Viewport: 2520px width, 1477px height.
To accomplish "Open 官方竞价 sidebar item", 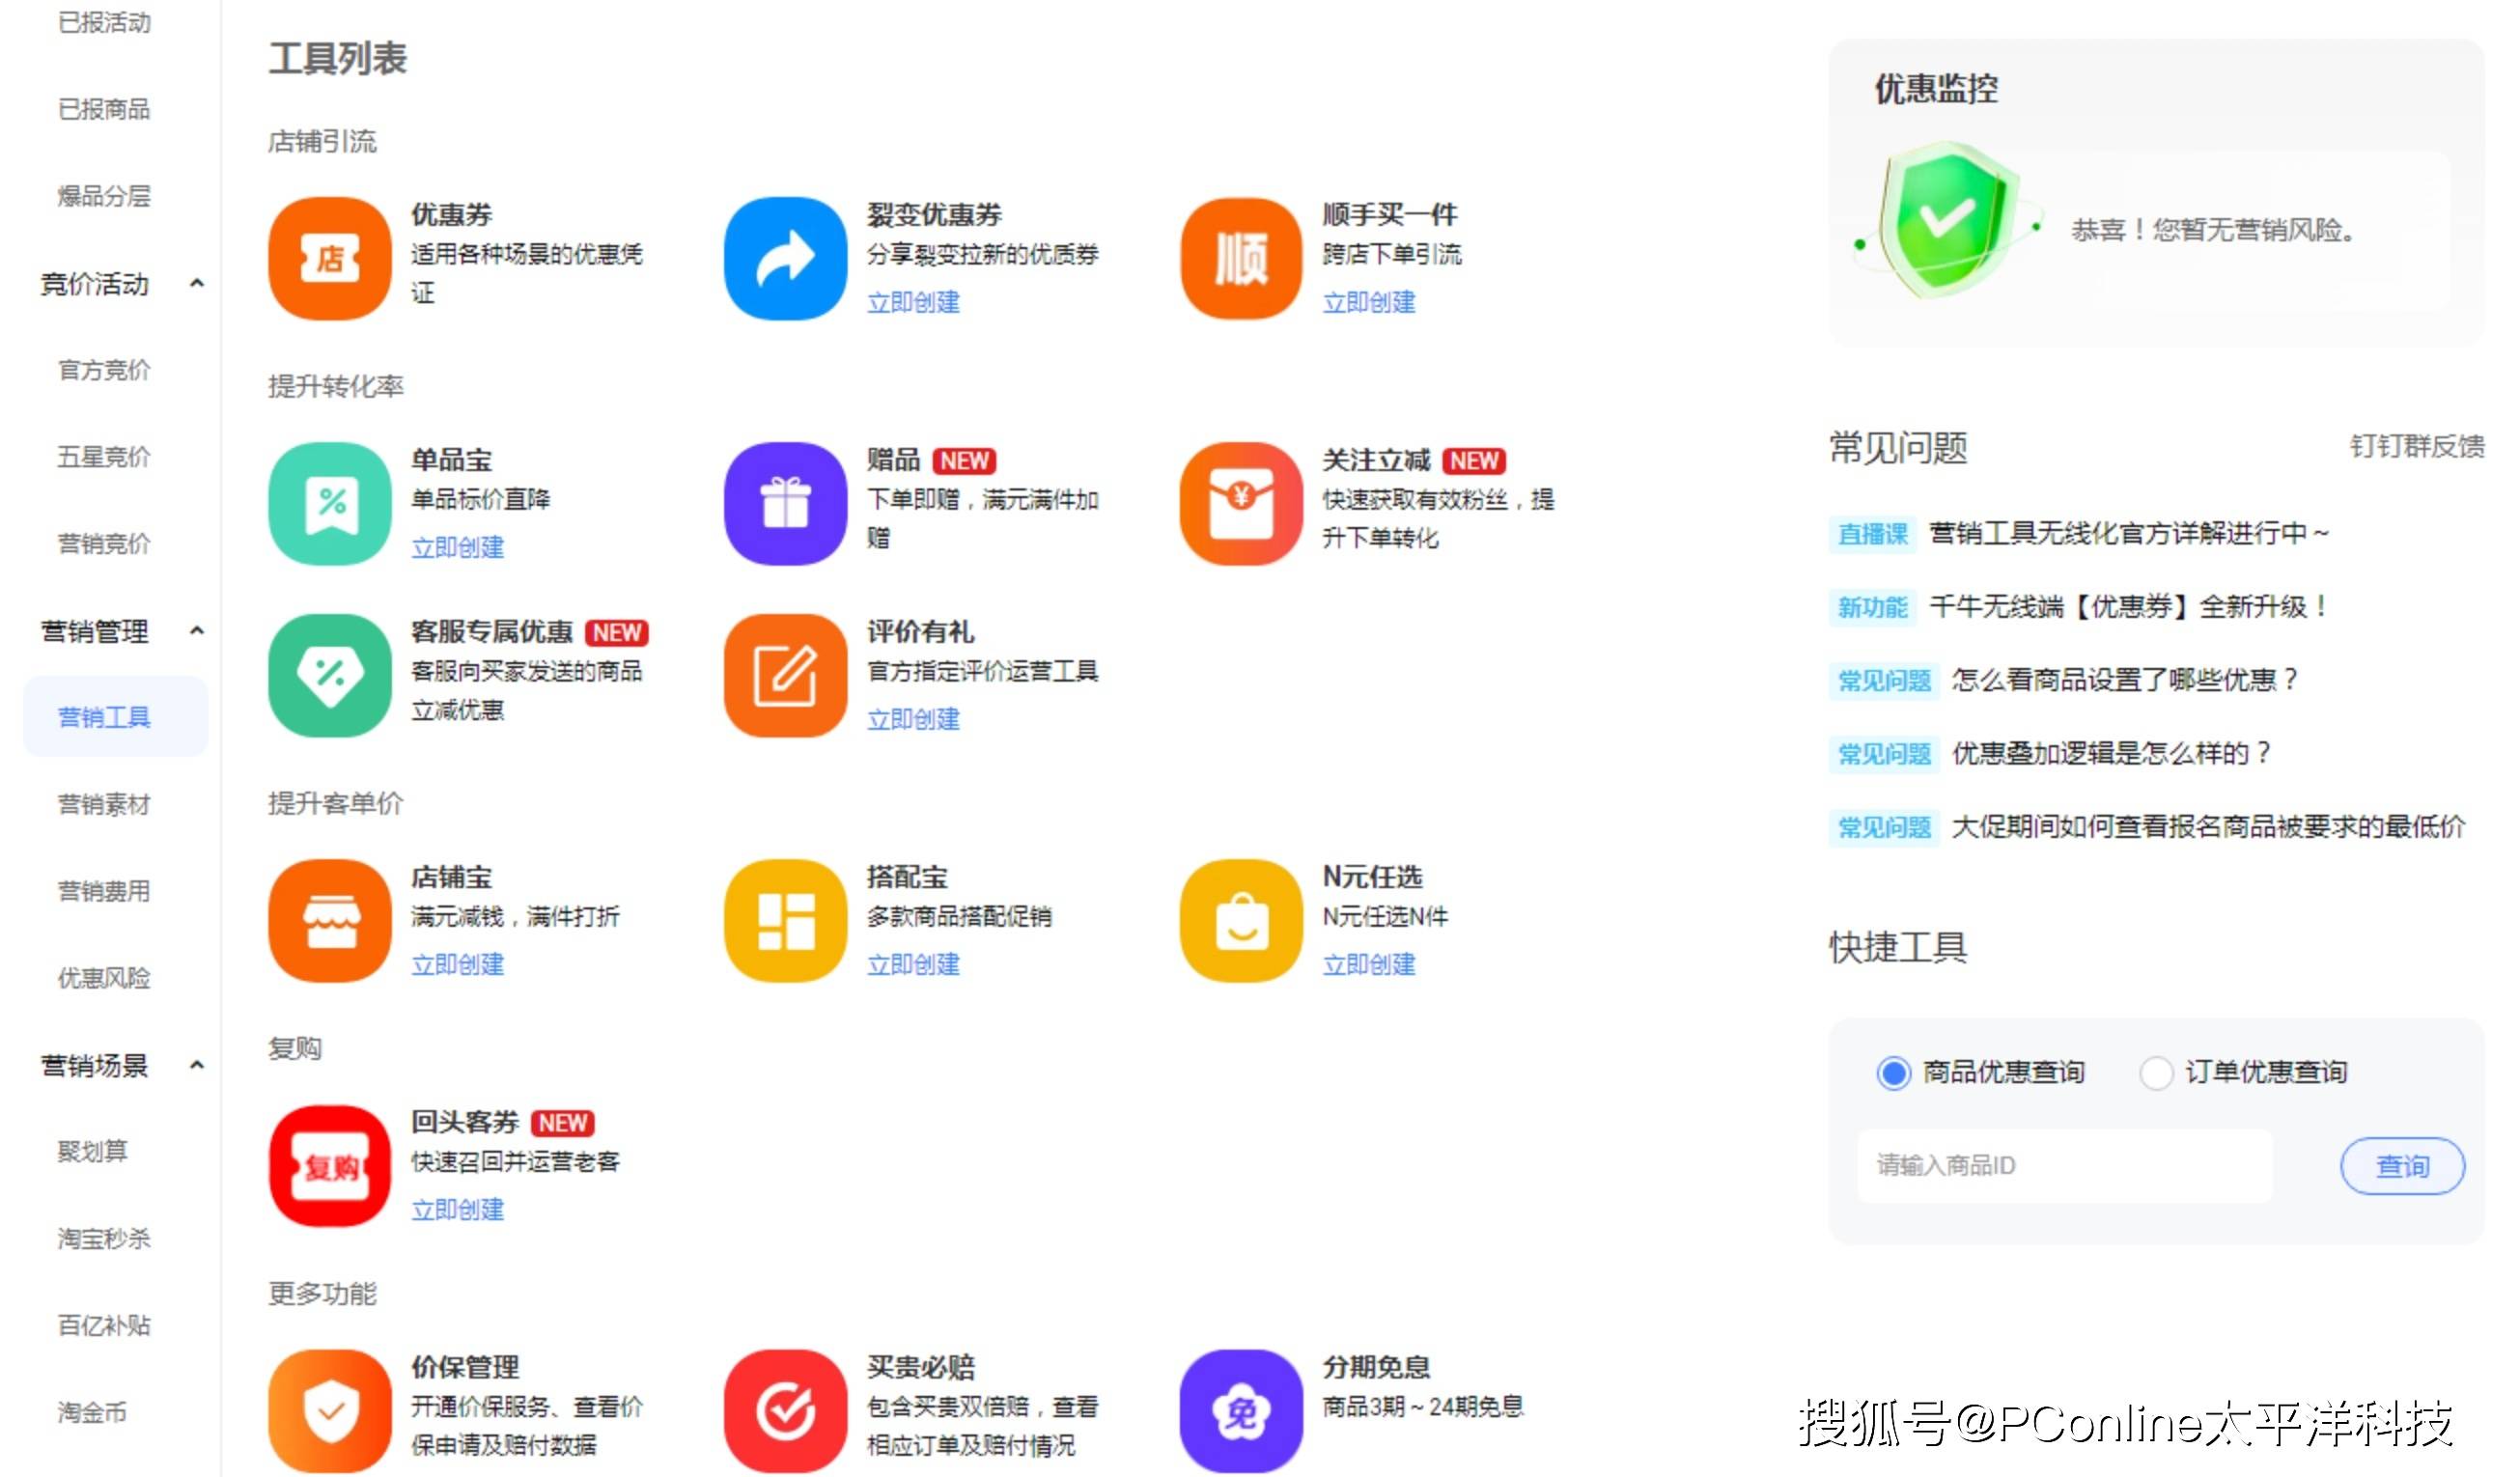I will (104, 370).
